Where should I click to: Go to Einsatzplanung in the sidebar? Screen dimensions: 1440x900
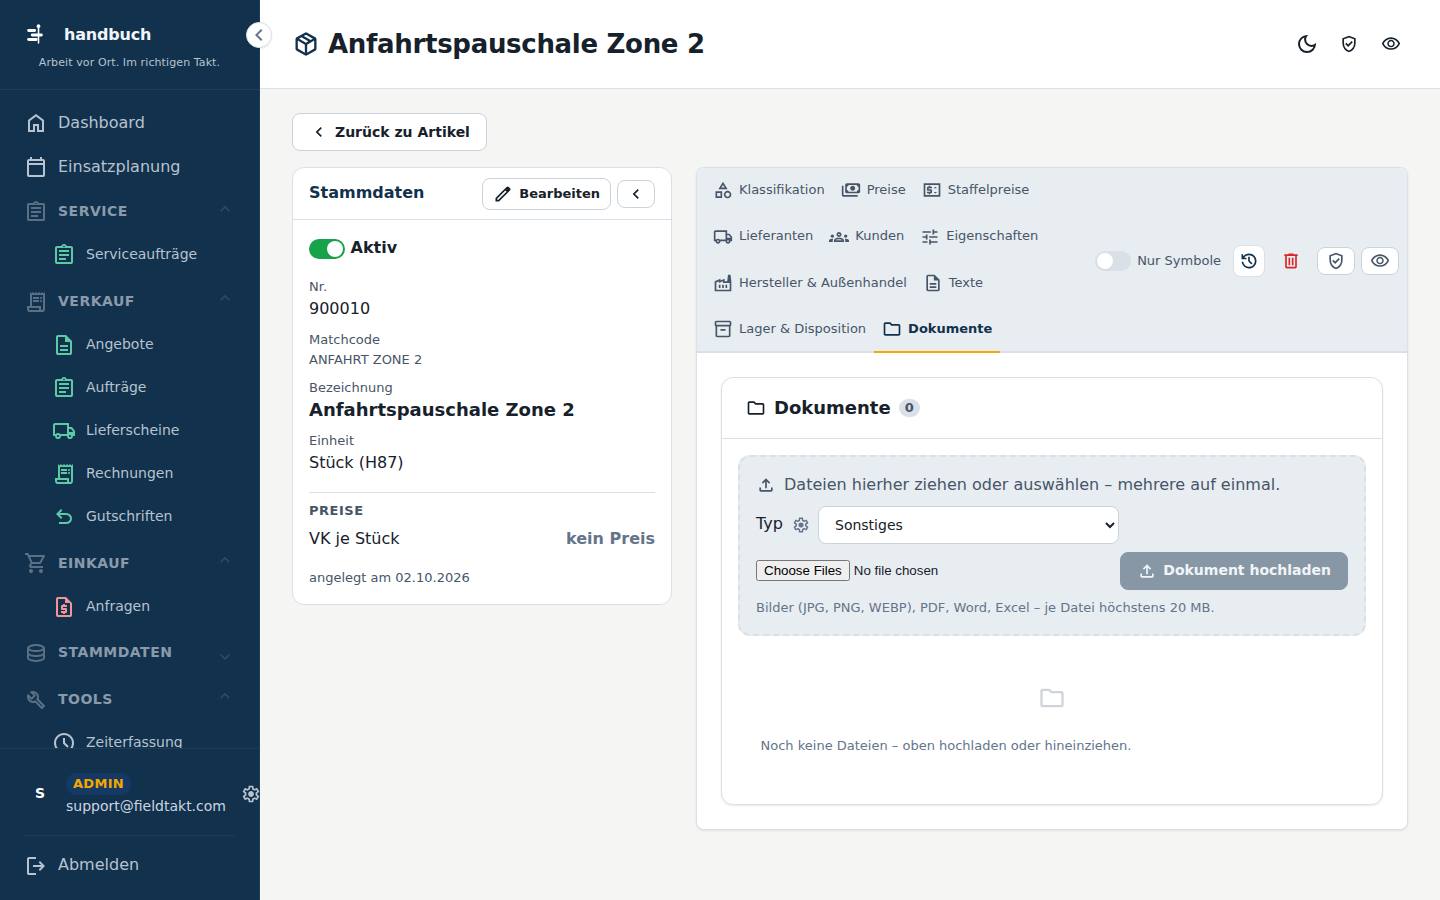[130, 167]
